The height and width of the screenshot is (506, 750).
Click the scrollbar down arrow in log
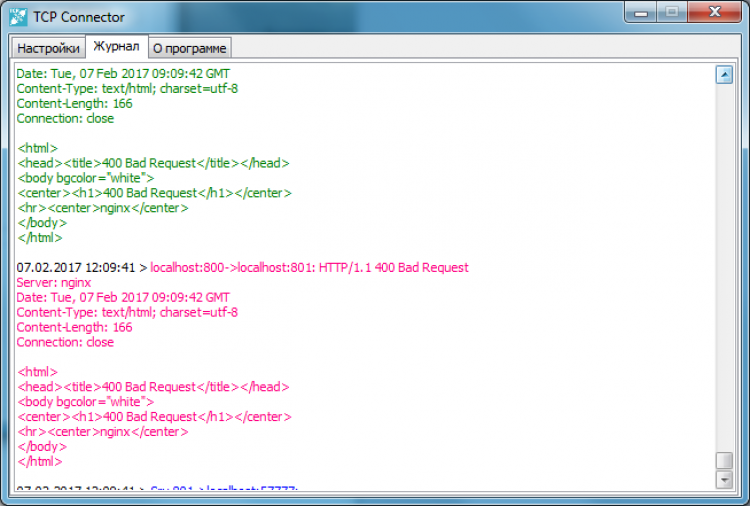[x=724, y=479]
